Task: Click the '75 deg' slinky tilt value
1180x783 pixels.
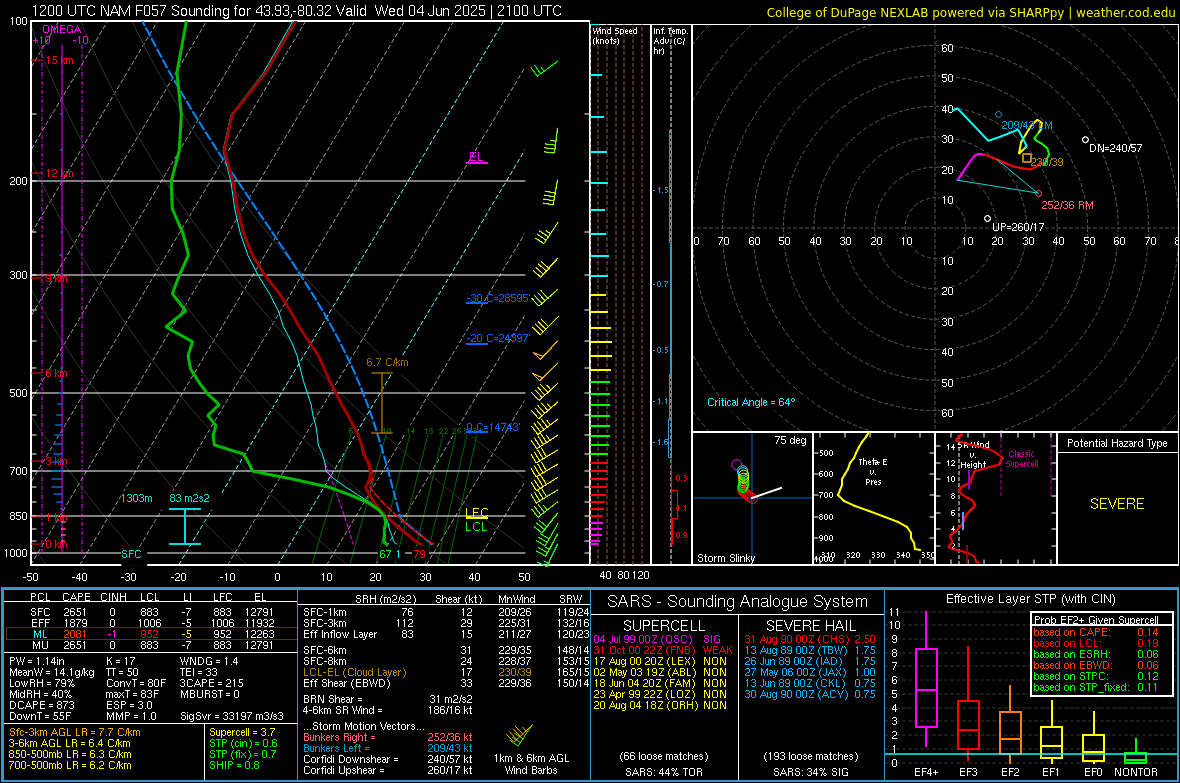Action: click(790, 440)
